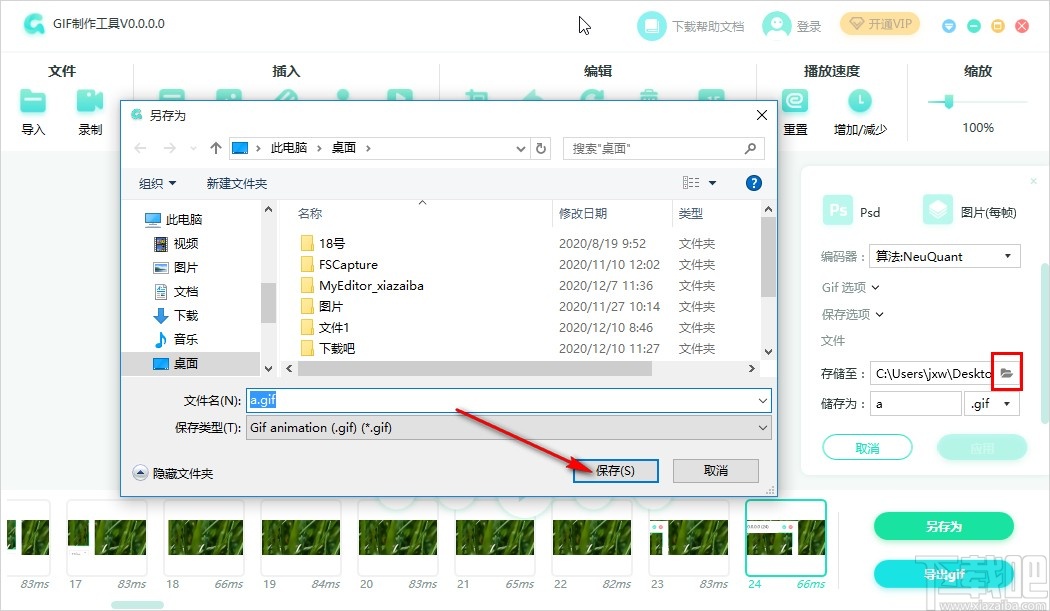Click the 名称 (Name) column header
This screenshot has height=611, width=1050.
point(310,213)
